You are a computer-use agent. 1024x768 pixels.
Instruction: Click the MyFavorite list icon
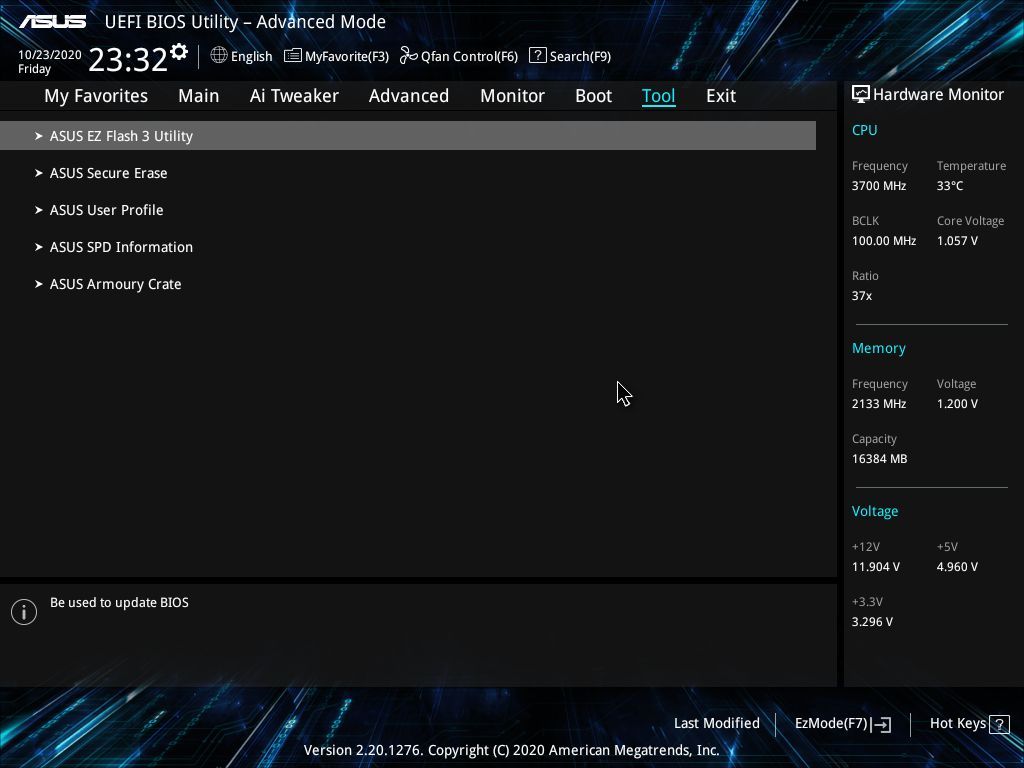coord(293,56)
